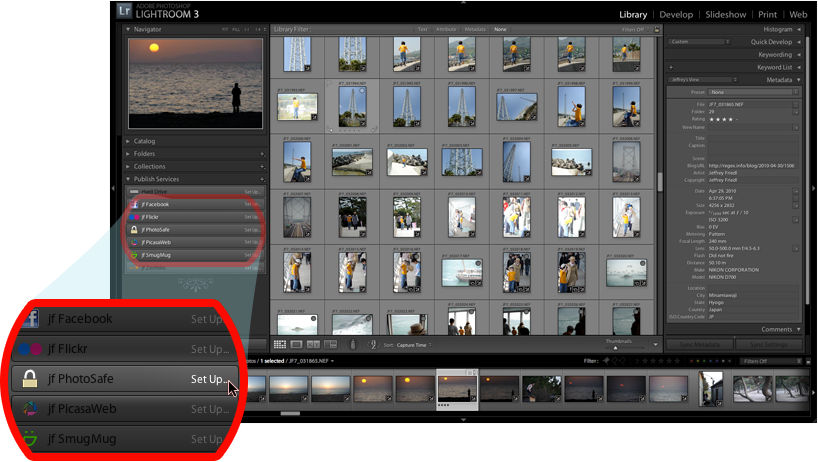The width and height of the screenshot is (818, 462).
Task: Click the go-to arrow beside Folder 29
Action: click(x=796, y=112)
